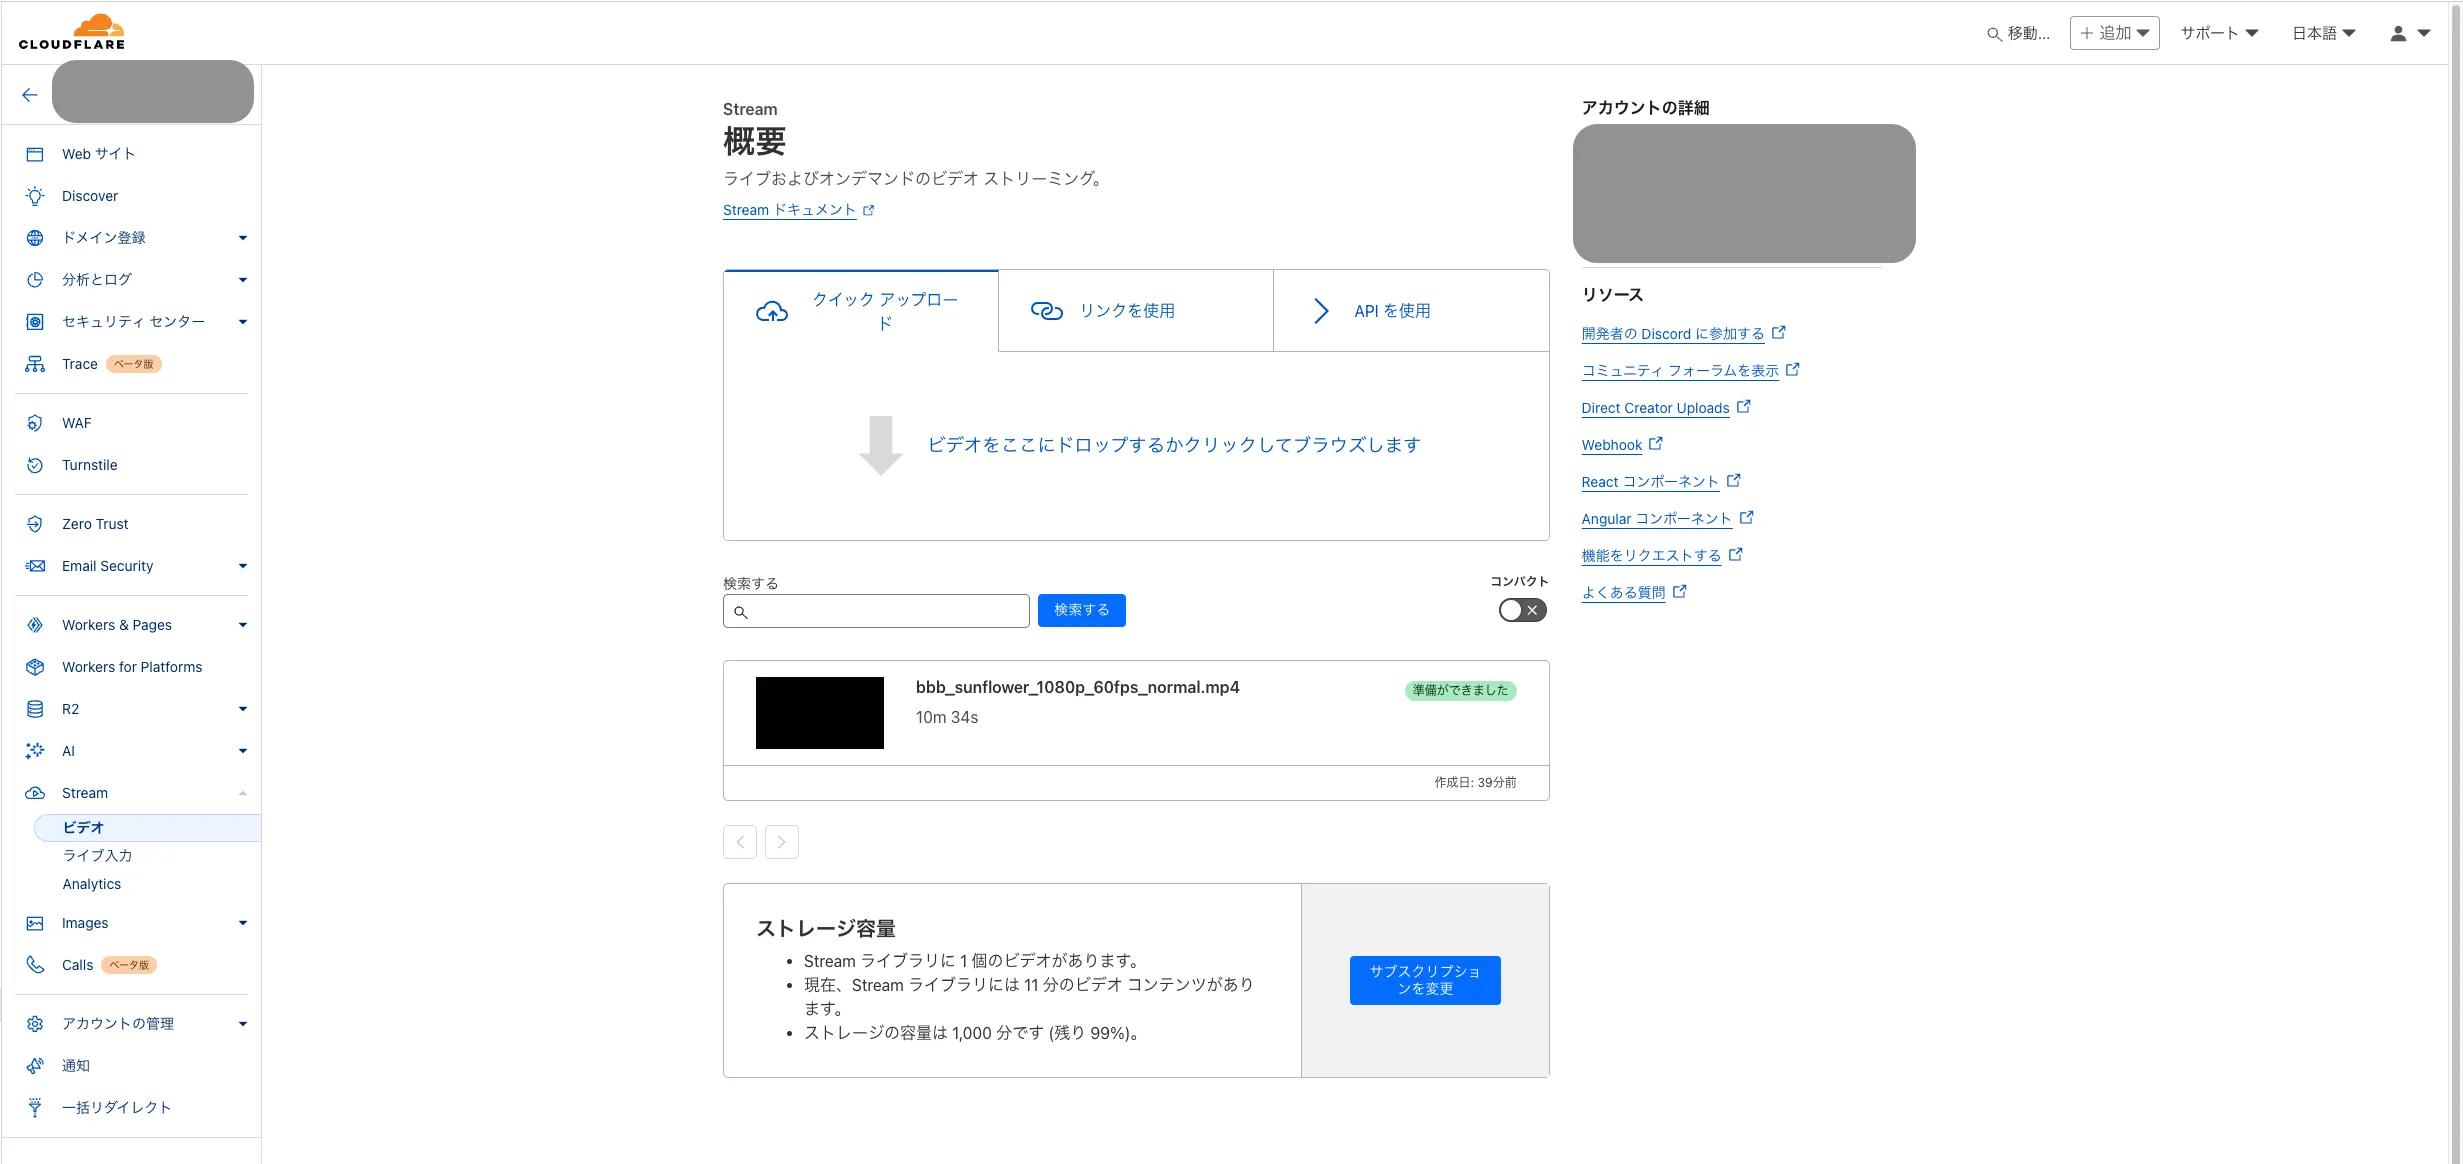Select Workers for Platforms in sidebar
Image resolution: width=2463 pixels, height=1164 pixels.
[131, 666]
